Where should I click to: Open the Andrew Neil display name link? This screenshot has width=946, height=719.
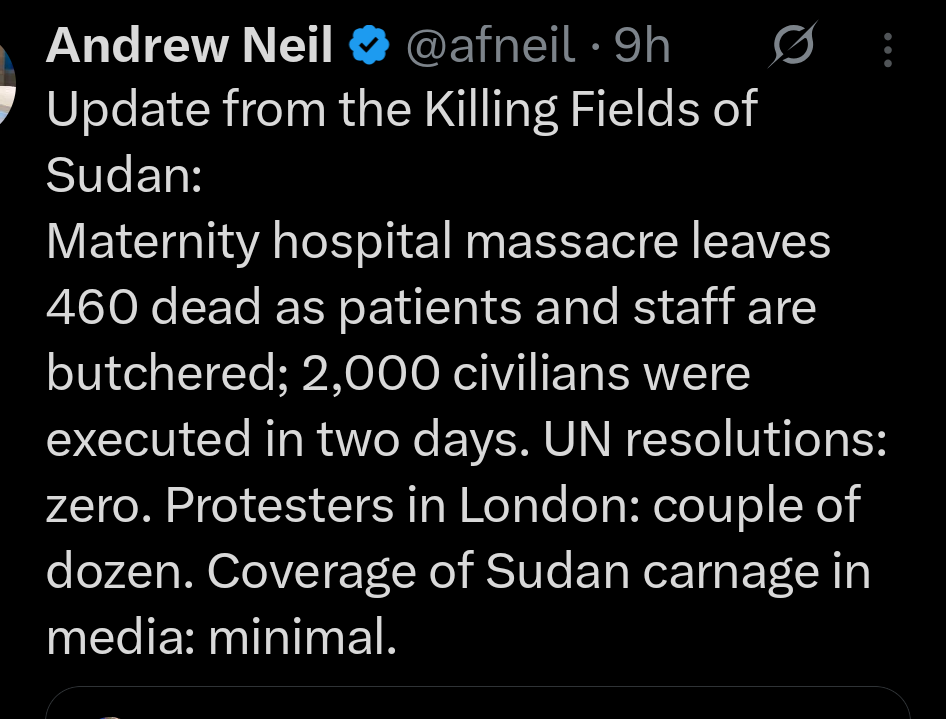tap(189, 46)
